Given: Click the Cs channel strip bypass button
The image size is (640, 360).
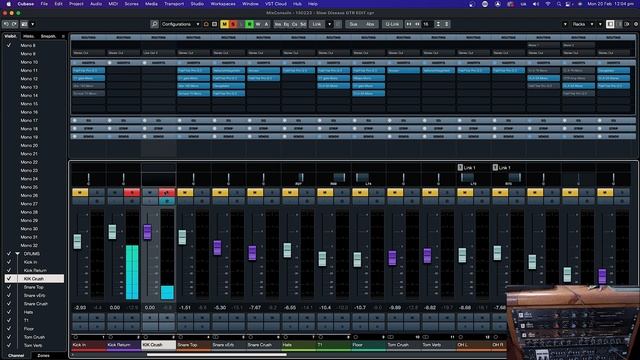Looking at the screenshot, I should pos(295,24).
